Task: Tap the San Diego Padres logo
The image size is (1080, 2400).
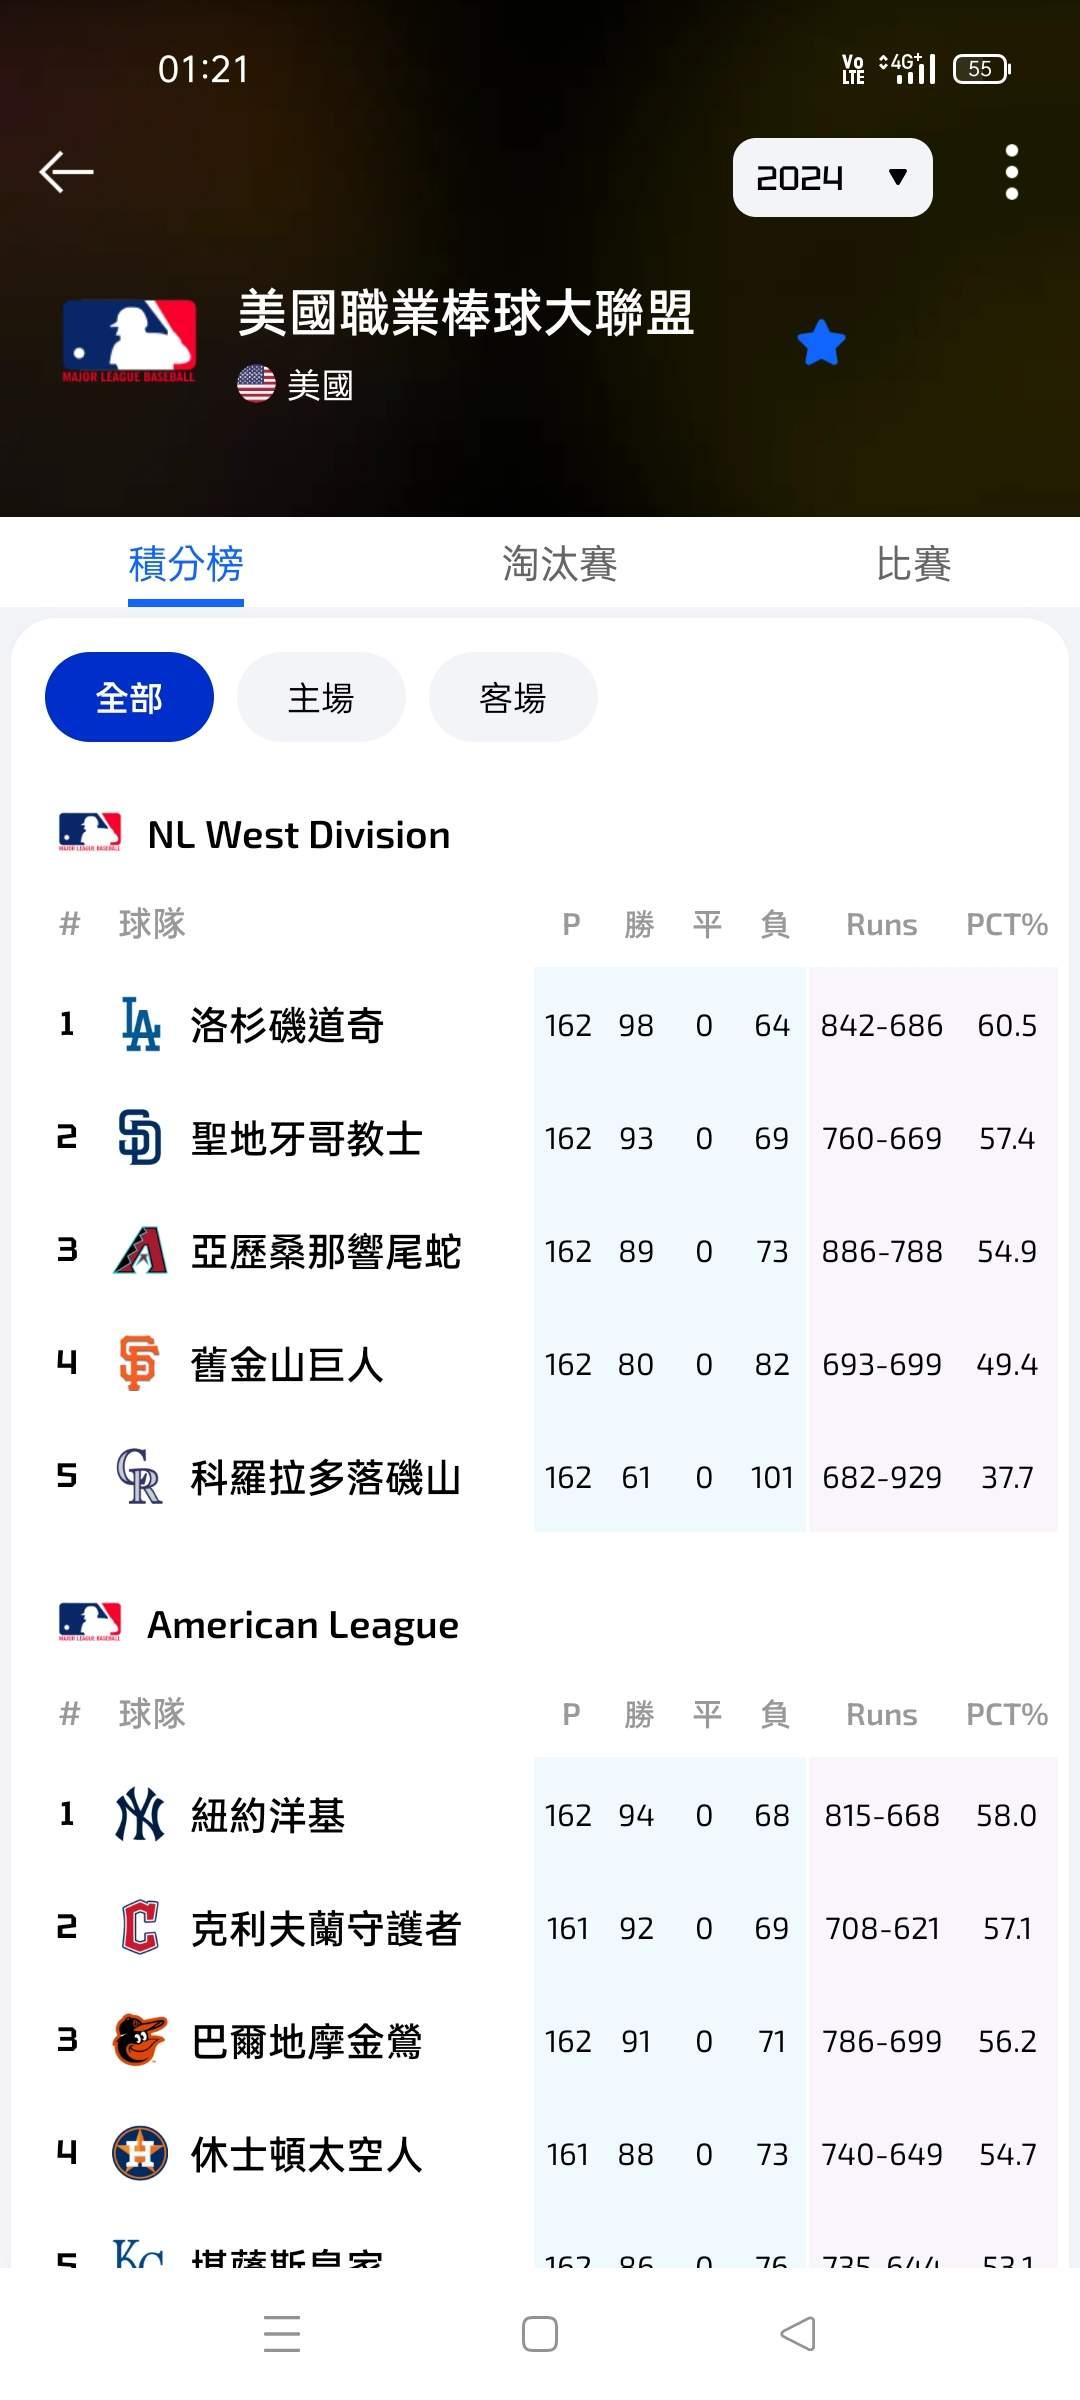Action: (x=140, y=1137)
